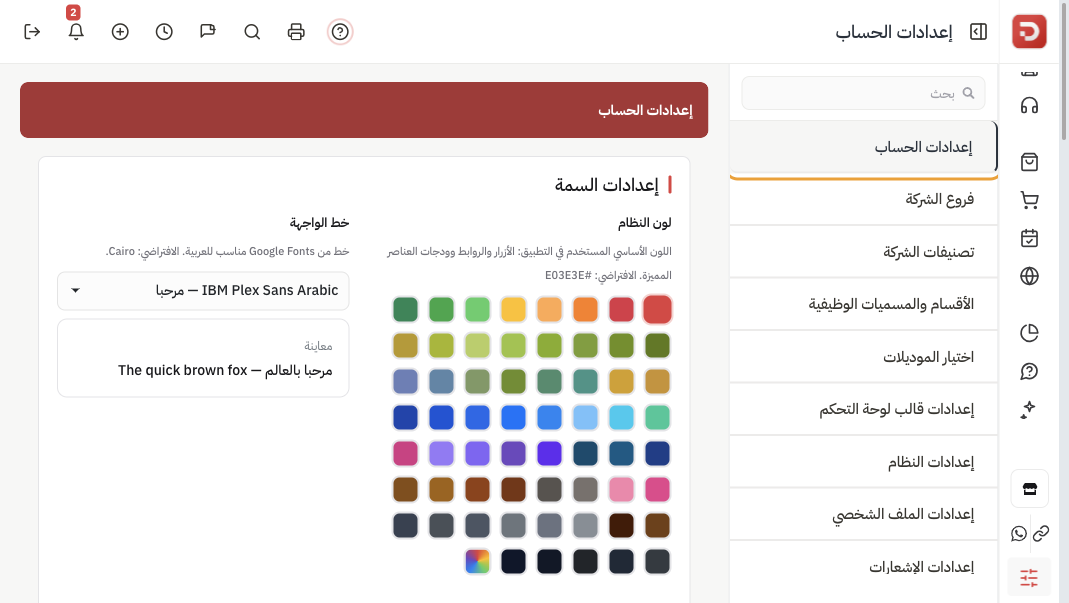This screenshot has height=603, width=1069.
Task: Select the light pink swatch in brown row
Action: click(x=621, y=489)
